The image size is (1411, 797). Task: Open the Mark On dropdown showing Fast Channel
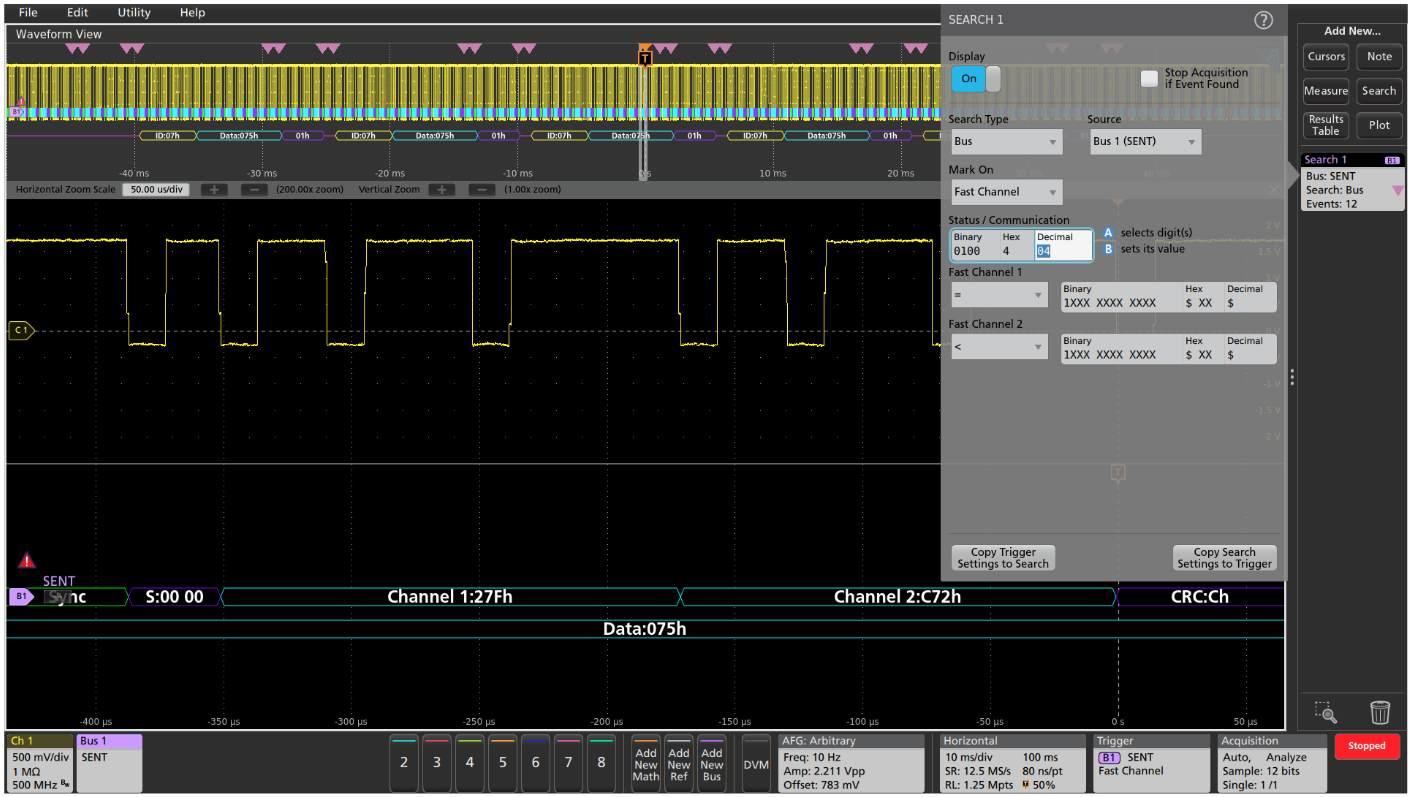coord(1005,192)
